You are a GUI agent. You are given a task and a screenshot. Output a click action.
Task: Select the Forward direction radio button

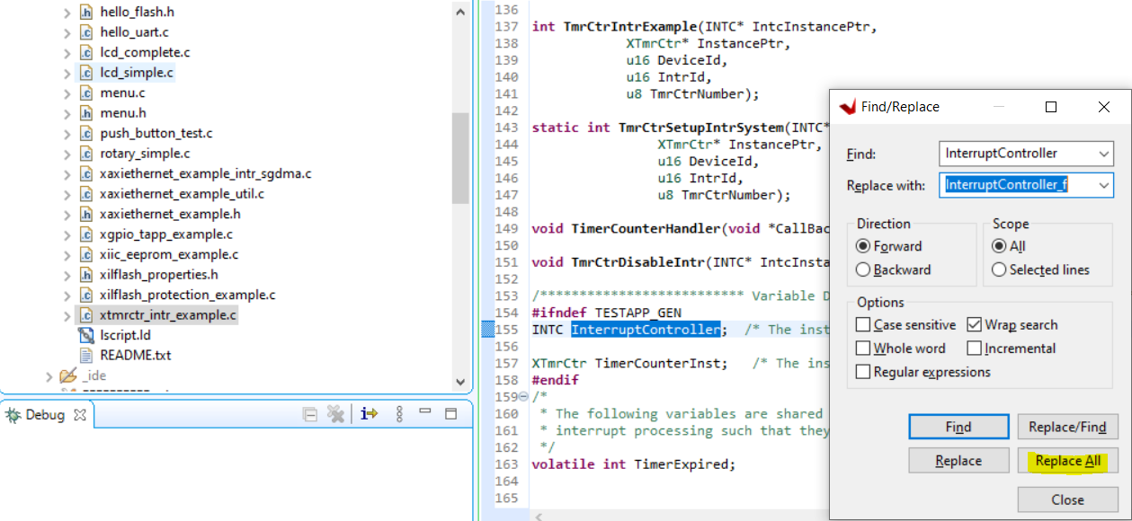click(x=863, y=246)
